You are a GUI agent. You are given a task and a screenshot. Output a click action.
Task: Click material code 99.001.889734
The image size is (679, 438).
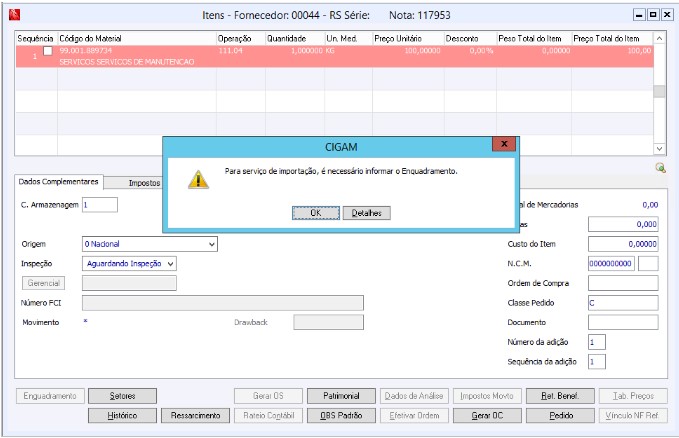pos(86,51)
